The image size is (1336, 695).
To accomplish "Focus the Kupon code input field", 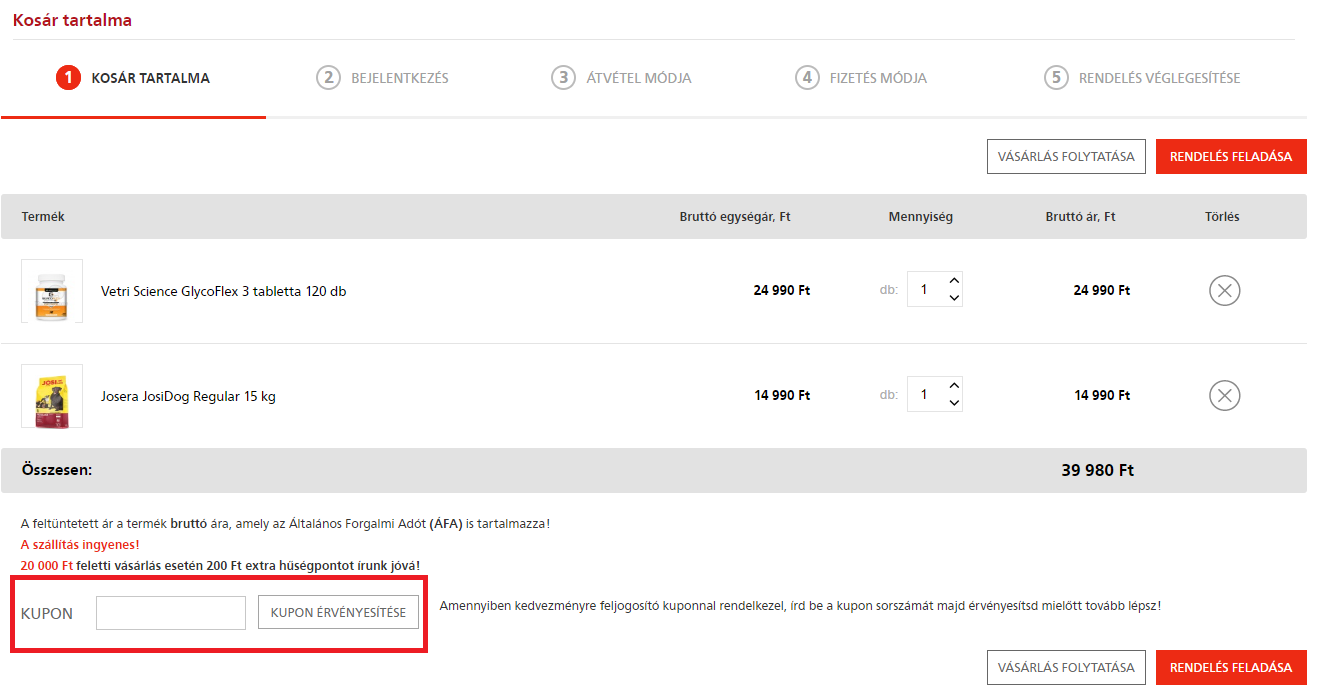I will click(171, 613).
